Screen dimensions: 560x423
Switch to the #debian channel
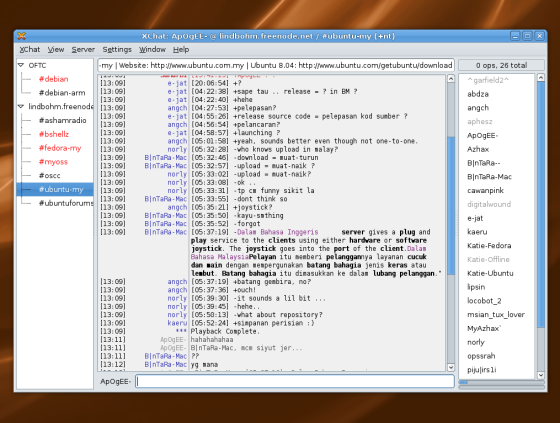coord(54,79)
